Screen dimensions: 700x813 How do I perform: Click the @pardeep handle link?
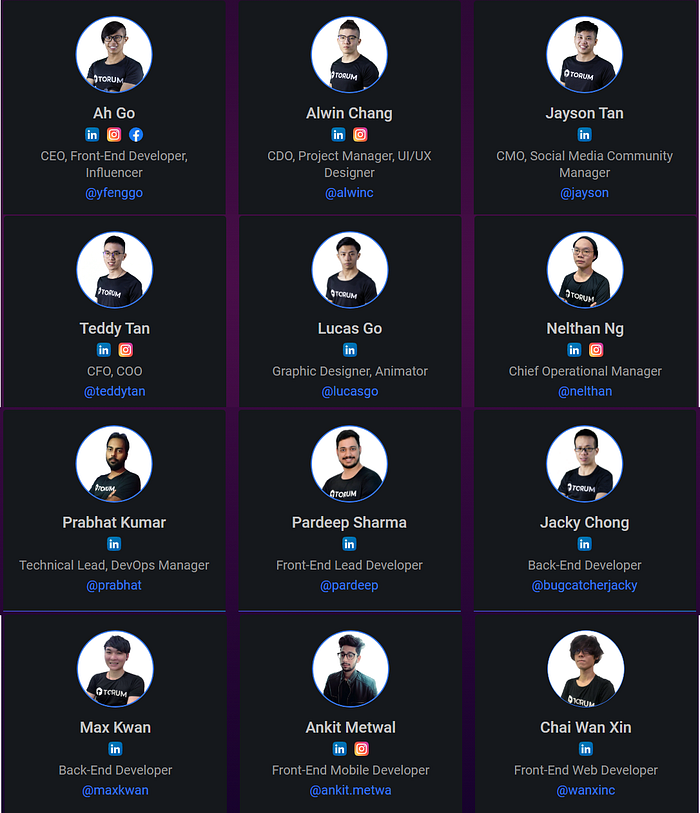pos(349,585)
